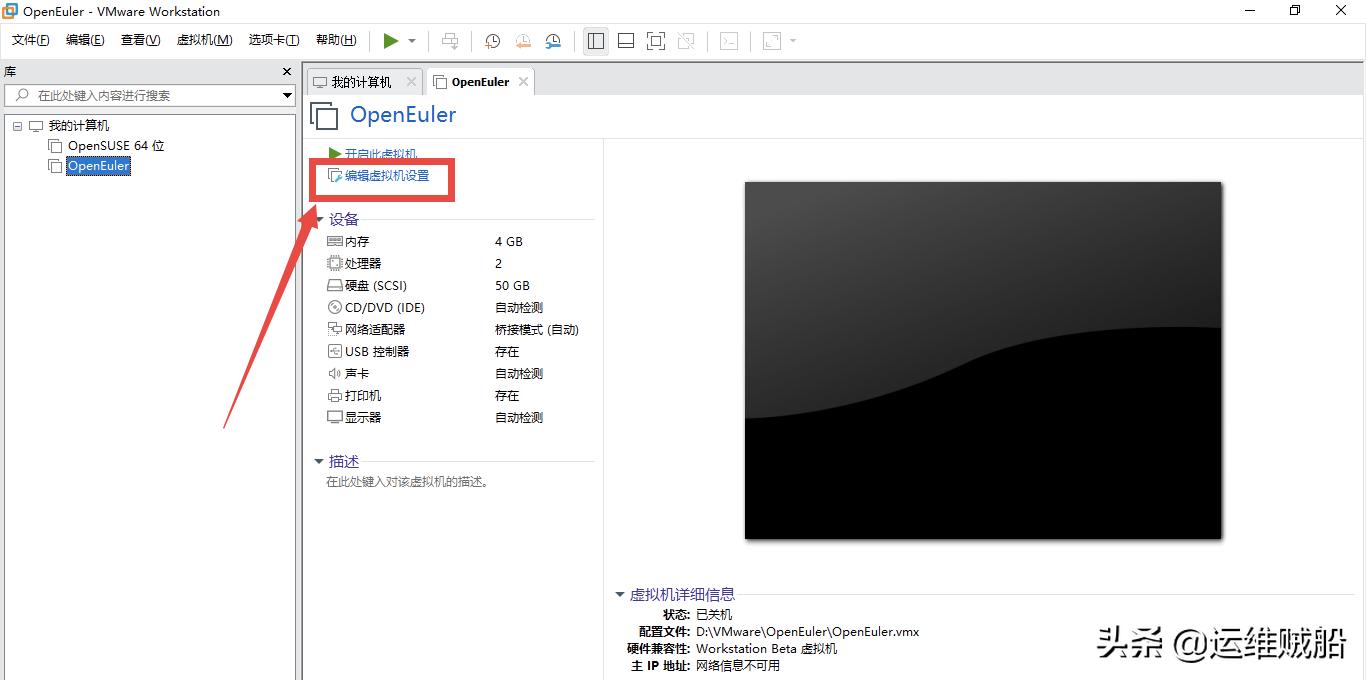Image resolution: width=1366 pixels, height=680 pixels.
Task: Switch to the 我的计算机 tab
Action: point(362,81)
